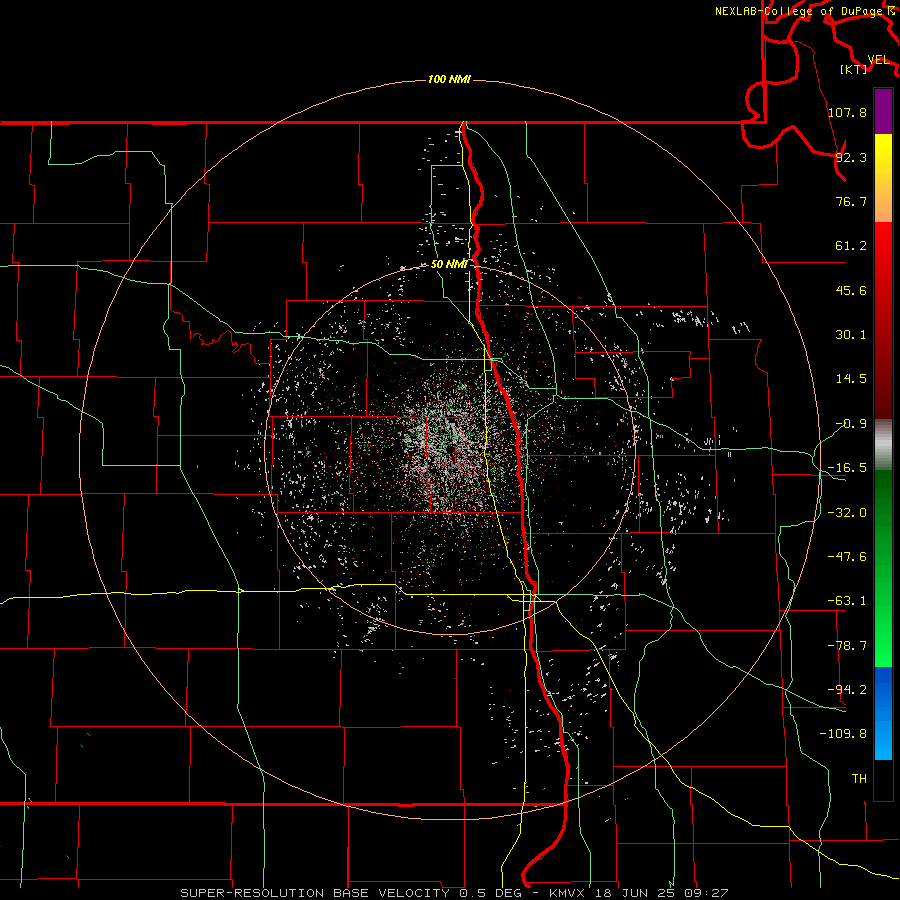The height and width of the screenshot is (900, 900).
Task: Click the -109.8 scale value
Action: tap(843, 734)
